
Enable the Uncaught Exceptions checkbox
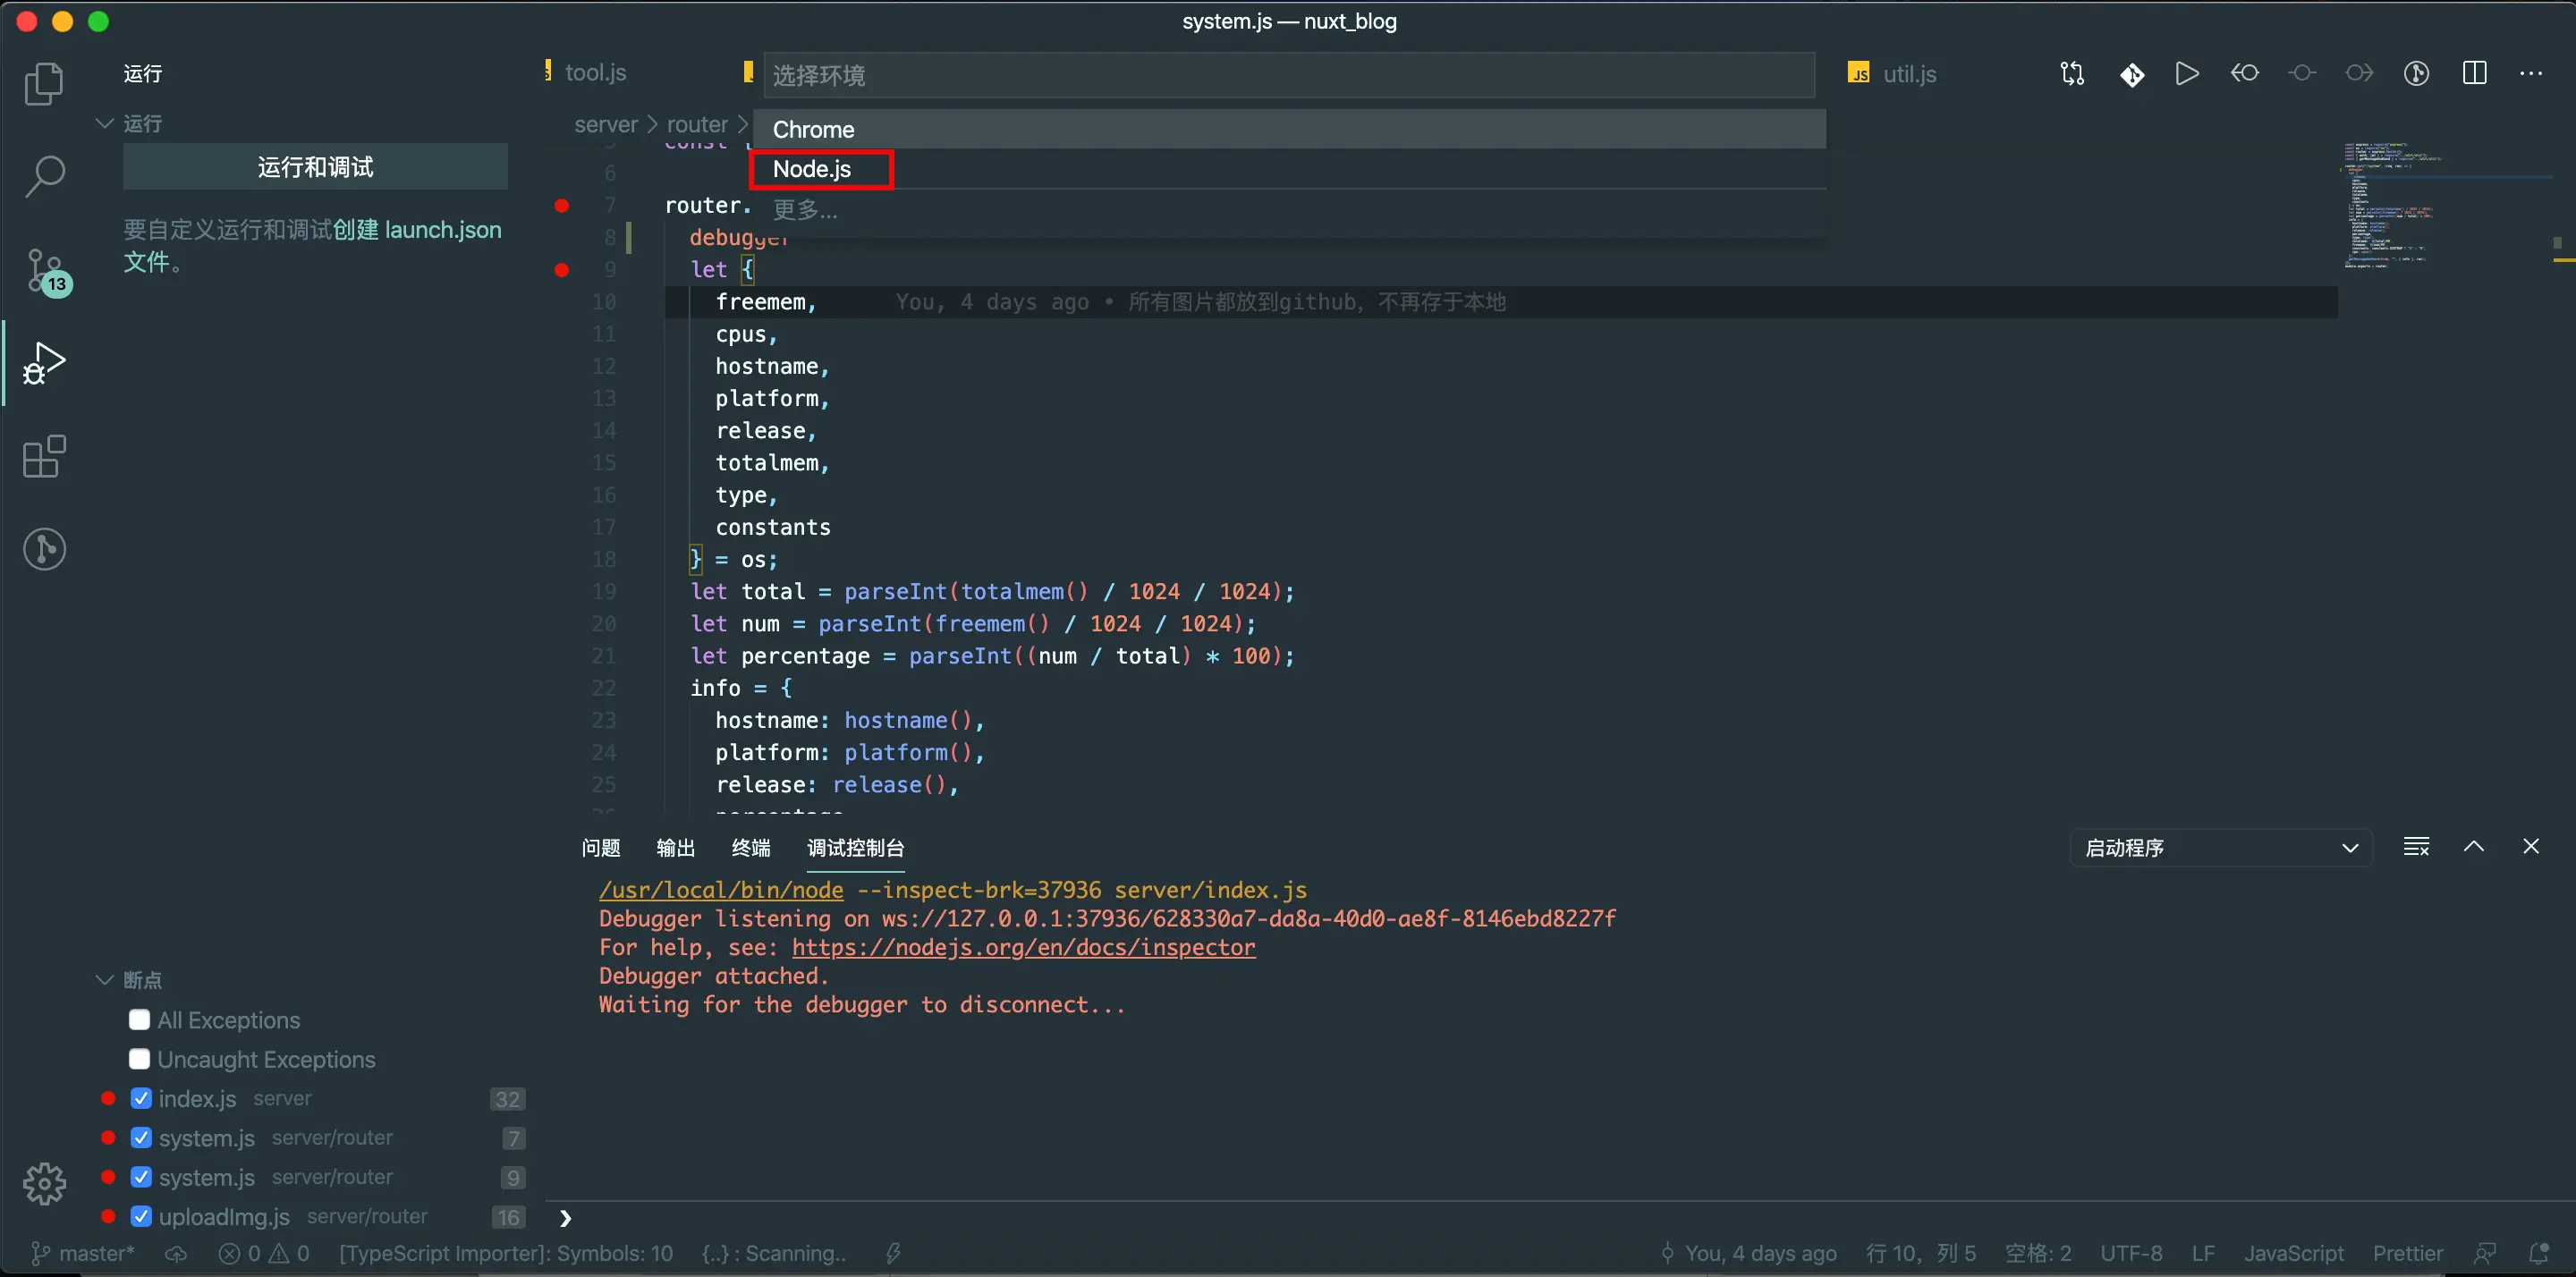click(x=140, y=1059)
